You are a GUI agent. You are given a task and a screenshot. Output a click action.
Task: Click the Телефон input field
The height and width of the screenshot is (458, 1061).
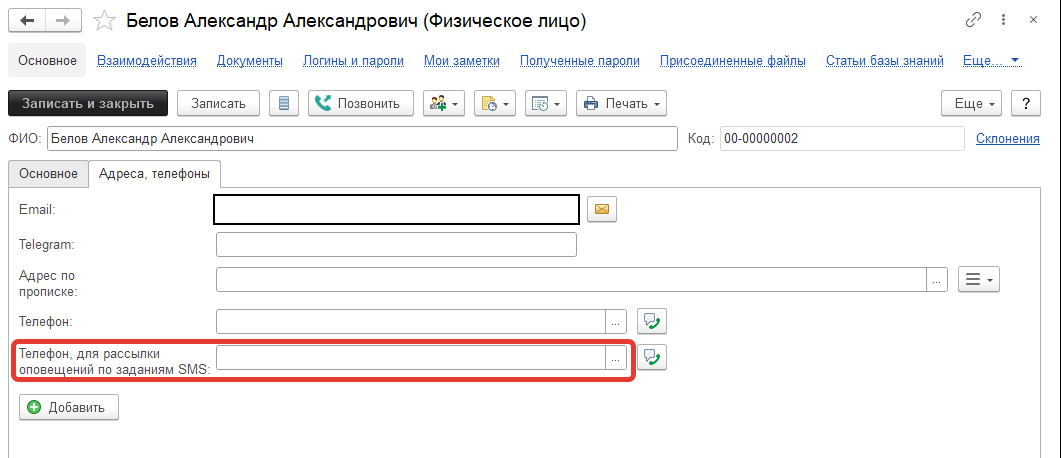(x=411, y=322)
